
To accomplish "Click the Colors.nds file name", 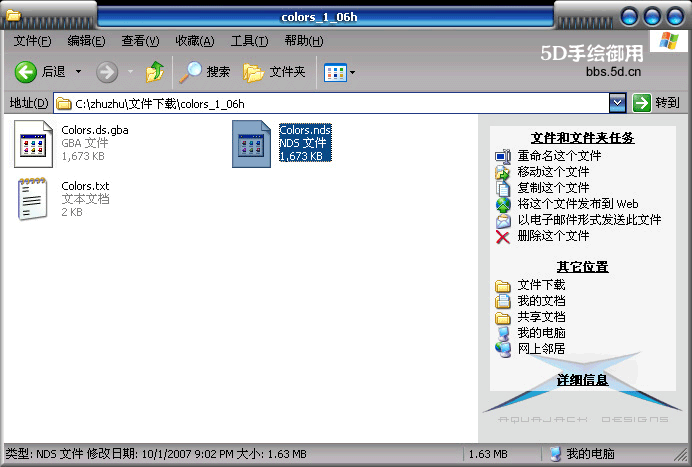I will tap(305, 130).
